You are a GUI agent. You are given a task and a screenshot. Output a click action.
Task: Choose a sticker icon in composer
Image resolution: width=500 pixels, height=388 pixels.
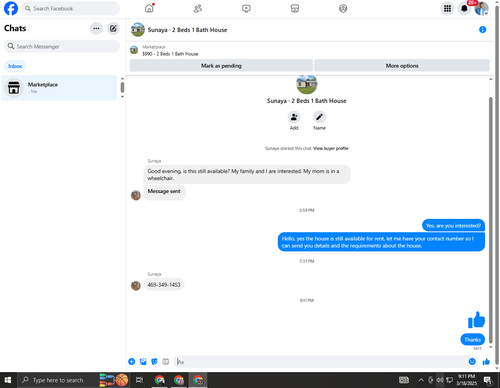point(154,362)
